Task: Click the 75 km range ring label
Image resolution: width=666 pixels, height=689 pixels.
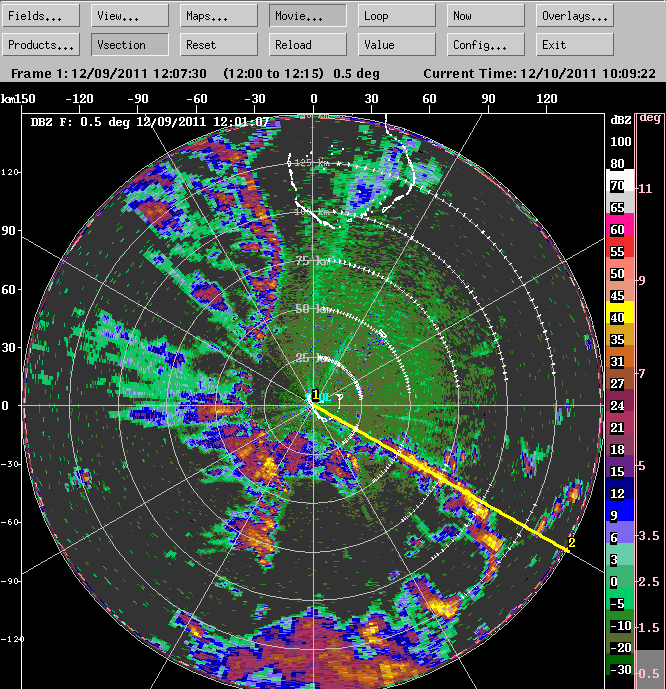Action: [313, 261]
